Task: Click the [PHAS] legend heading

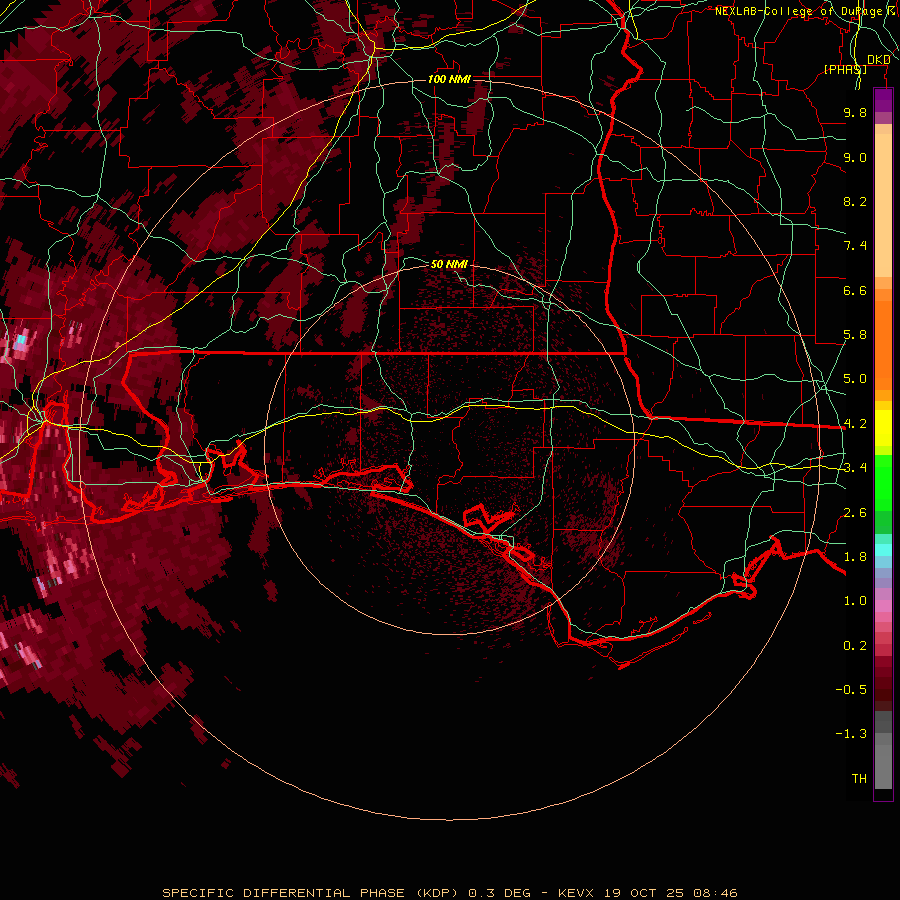Action: [845, 69]
